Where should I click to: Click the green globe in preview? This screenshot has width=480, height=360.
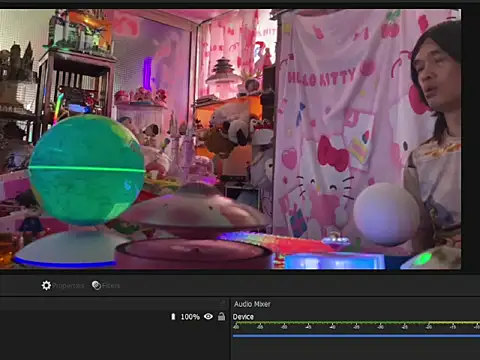(x=87, y=169)
